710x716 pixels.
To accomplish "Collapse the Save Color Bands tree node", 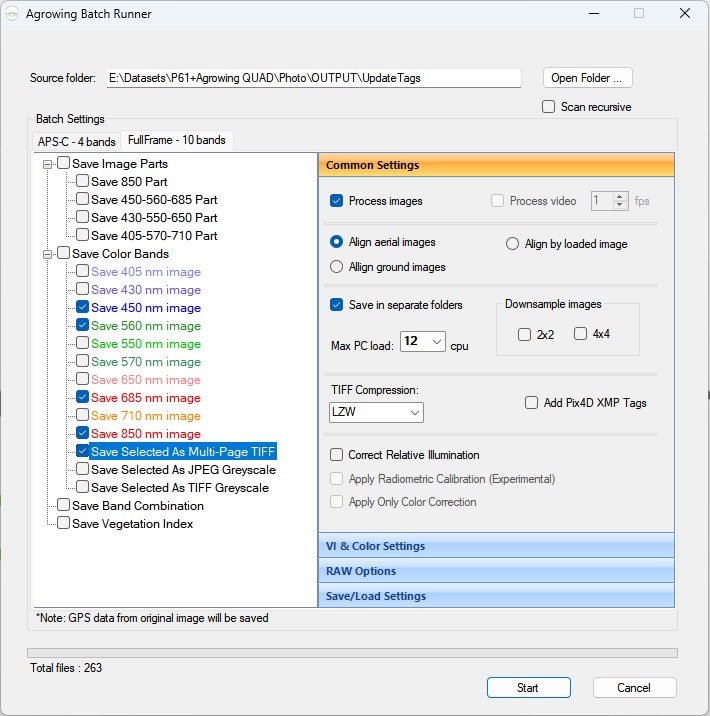I will [x=47, y=254].
